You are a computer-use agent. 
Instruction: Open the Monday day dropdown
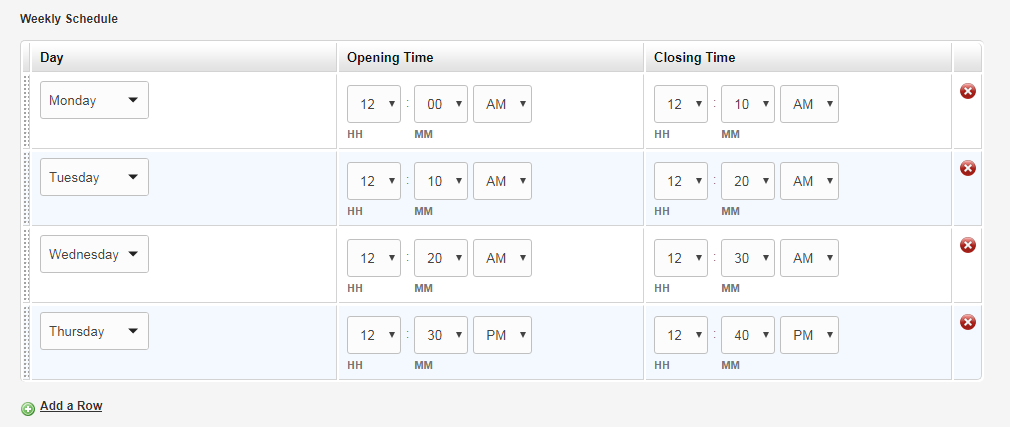(94, 100)
